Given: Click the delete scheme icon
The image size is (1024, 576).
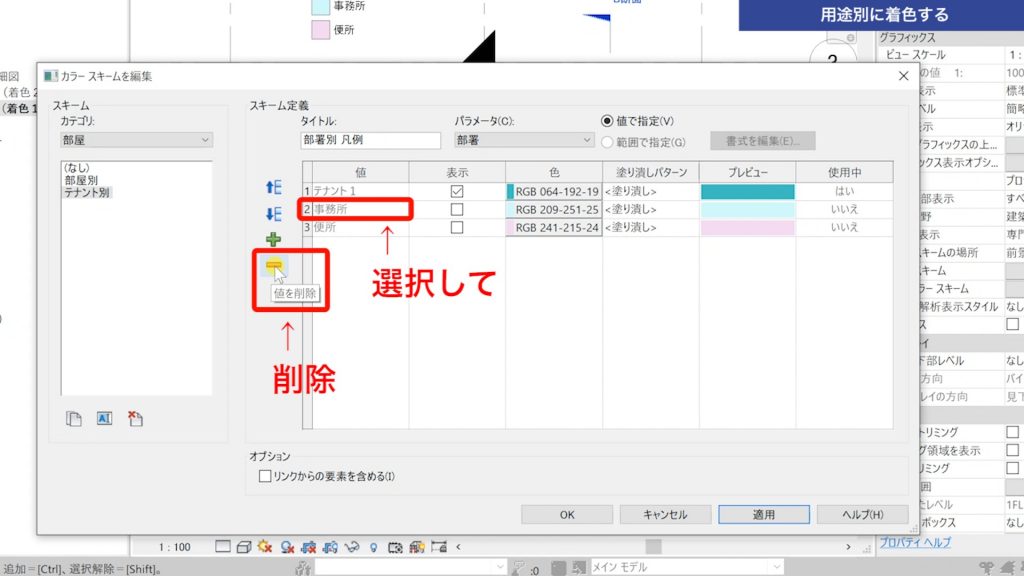Looking at the screenshot, I should [135, 418].
